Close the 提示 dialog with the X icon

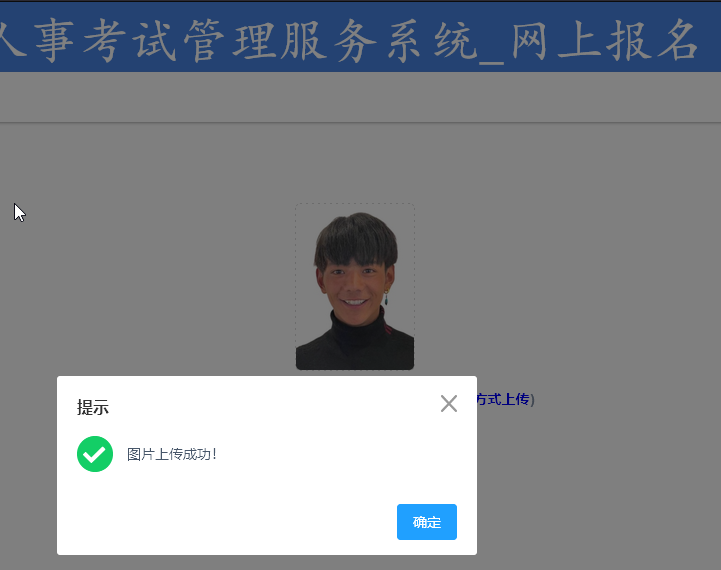point(449,404)
